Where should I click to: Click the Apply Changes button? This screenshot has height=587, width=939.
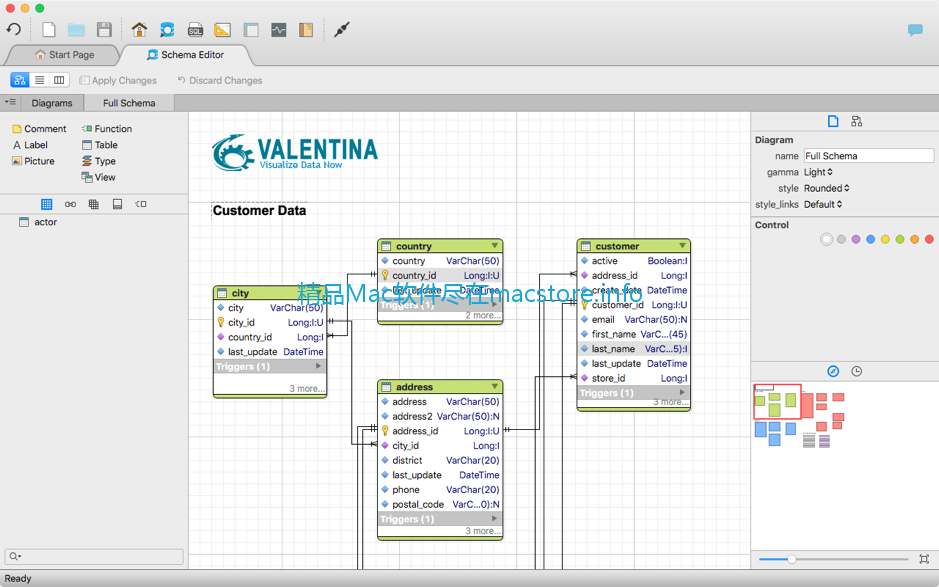pyautogui.click(x=118, y=80)
